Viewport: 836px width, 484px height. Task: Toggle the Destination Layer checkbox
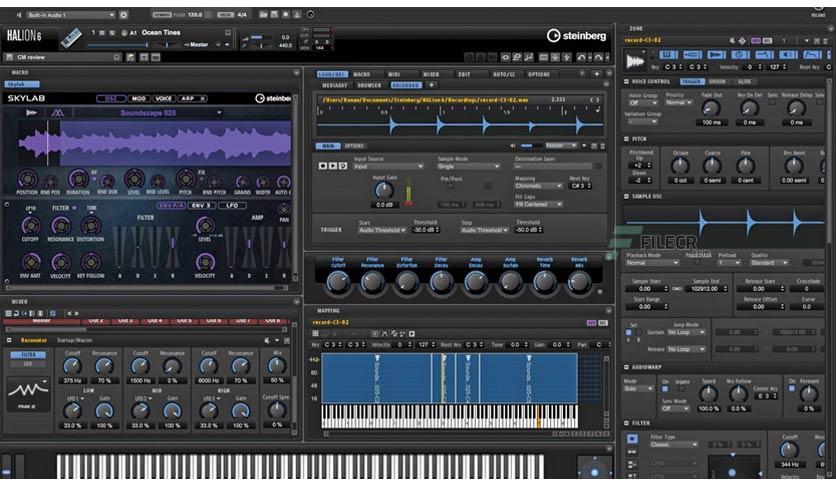coord(598,166)
